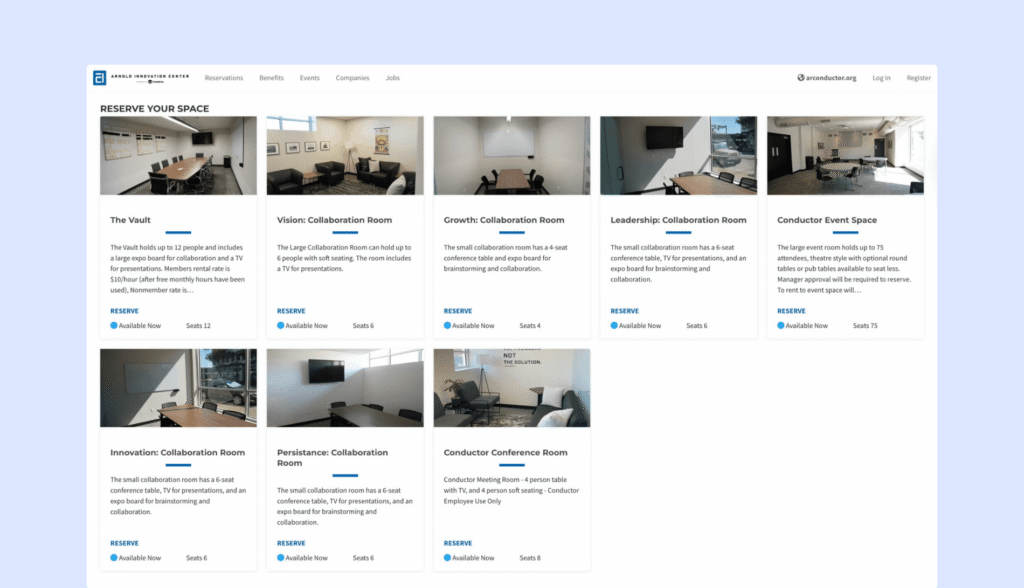Select Benefits in the navigation bar
The height and width of the screenshot is (588, 1024).
(271, 77)
